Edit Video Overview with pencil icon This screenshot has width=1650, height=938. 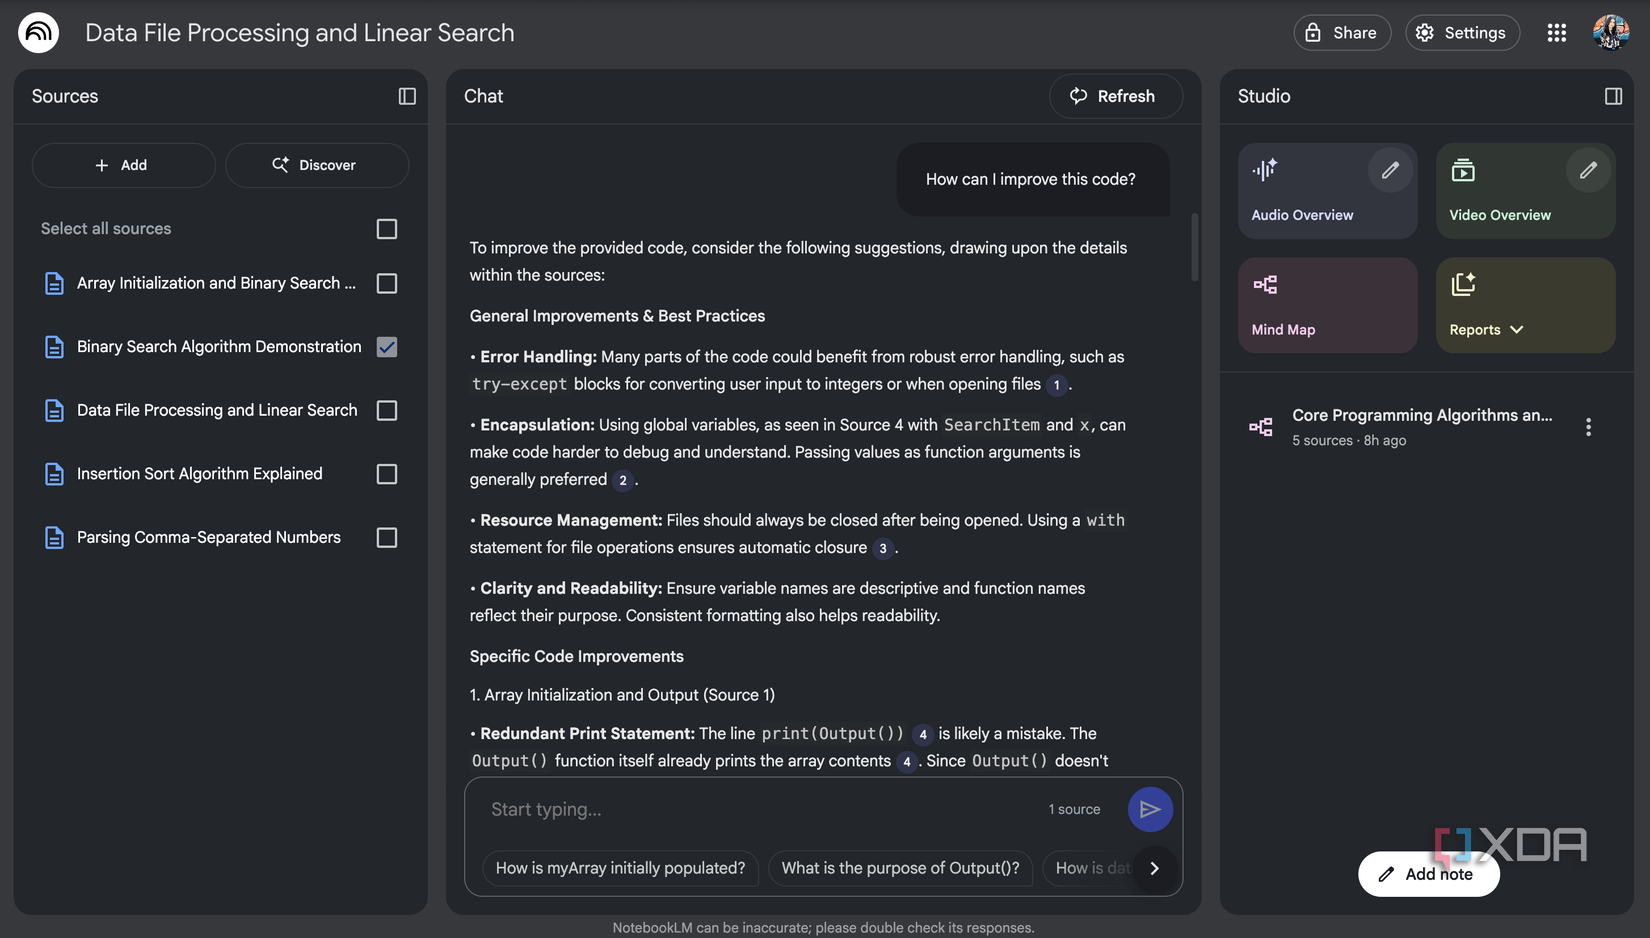1588,171
